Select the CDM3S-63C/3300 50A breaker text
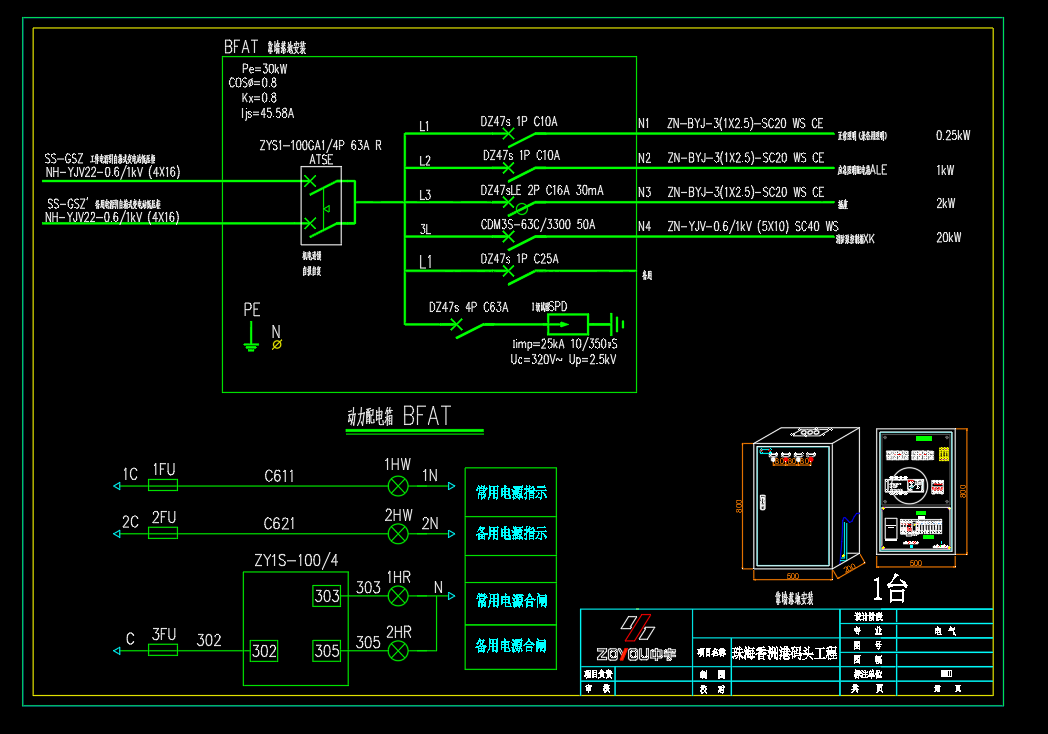 click(538, 225)
